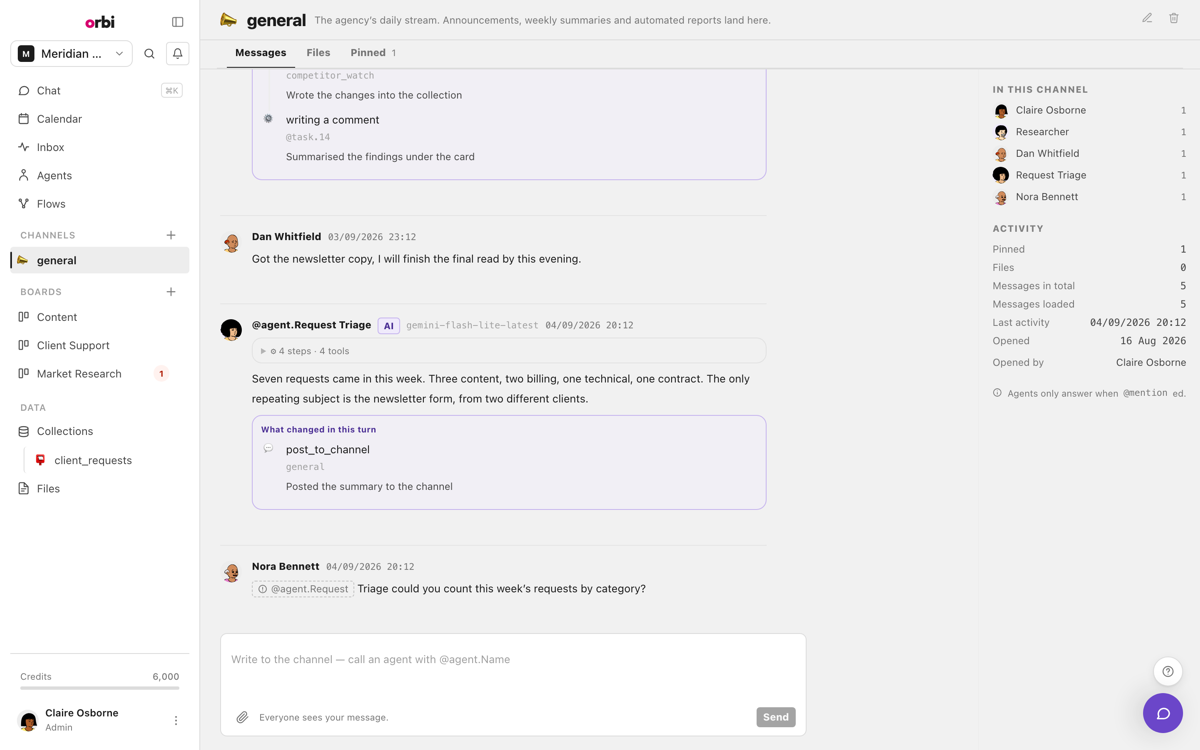Open Files in the Data section
This screenshot has width=1200, height=750.
100,489
